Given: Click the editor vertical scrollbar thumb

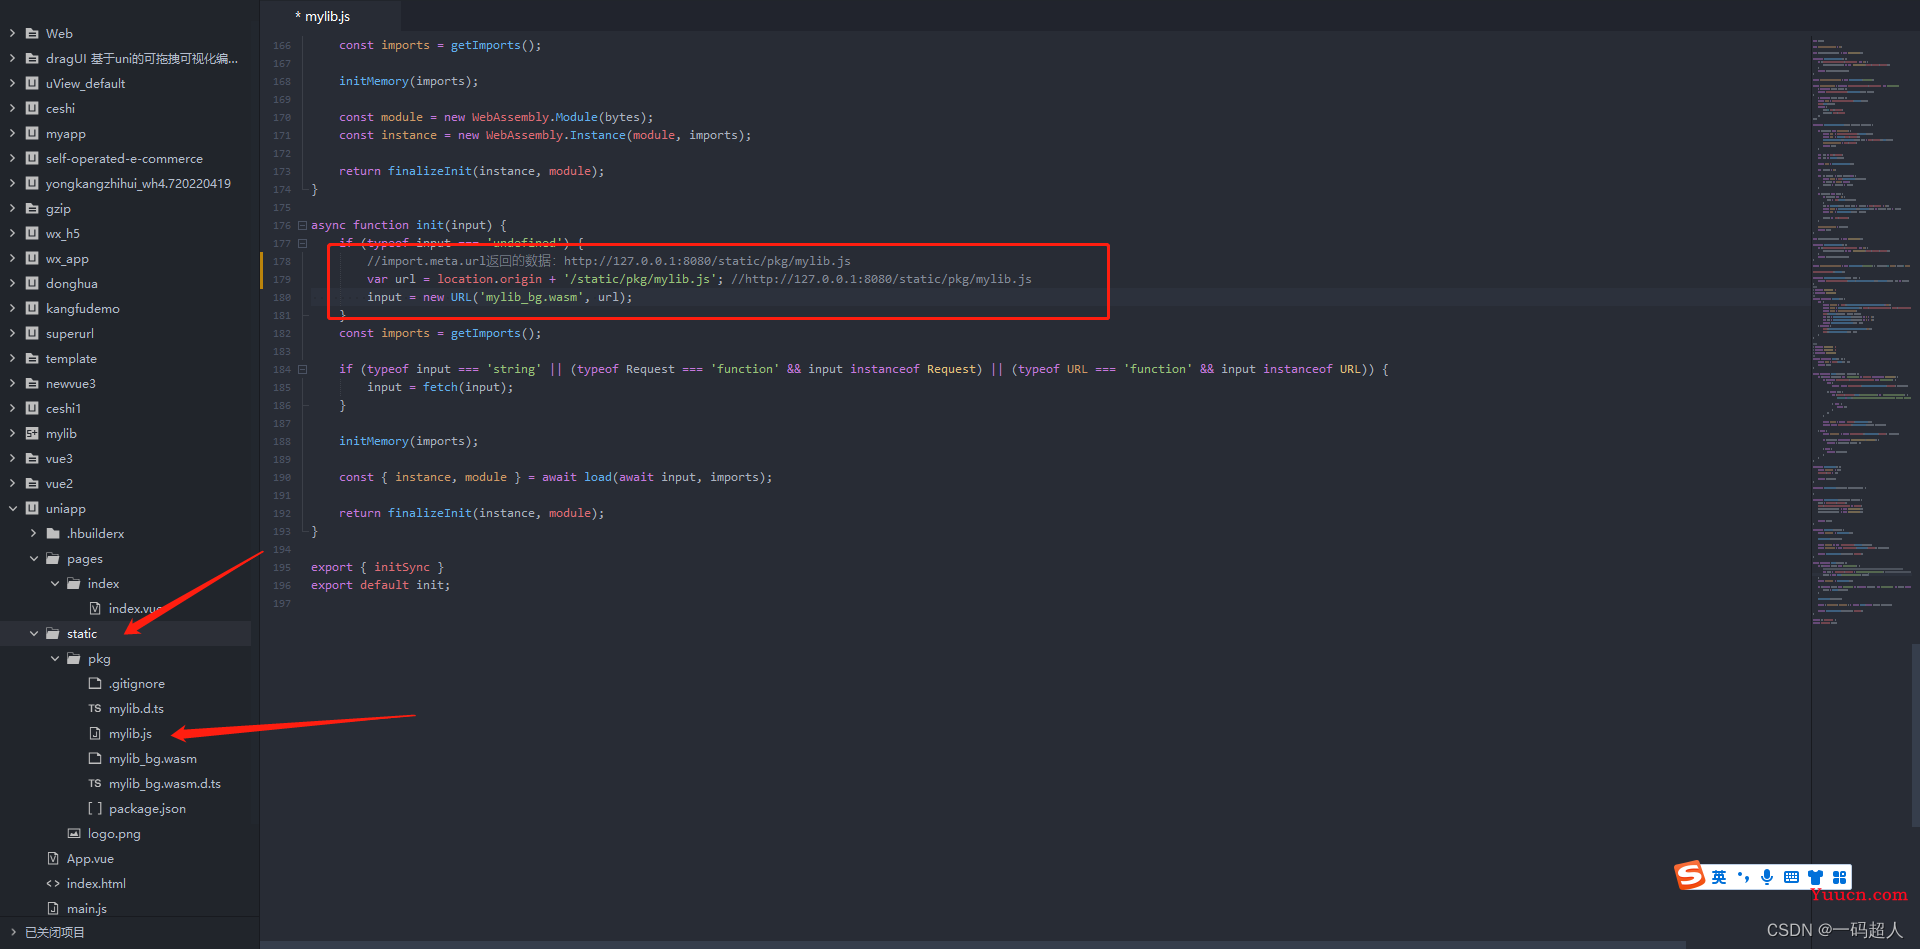Looking at the screenshot, I should 1915,735.
